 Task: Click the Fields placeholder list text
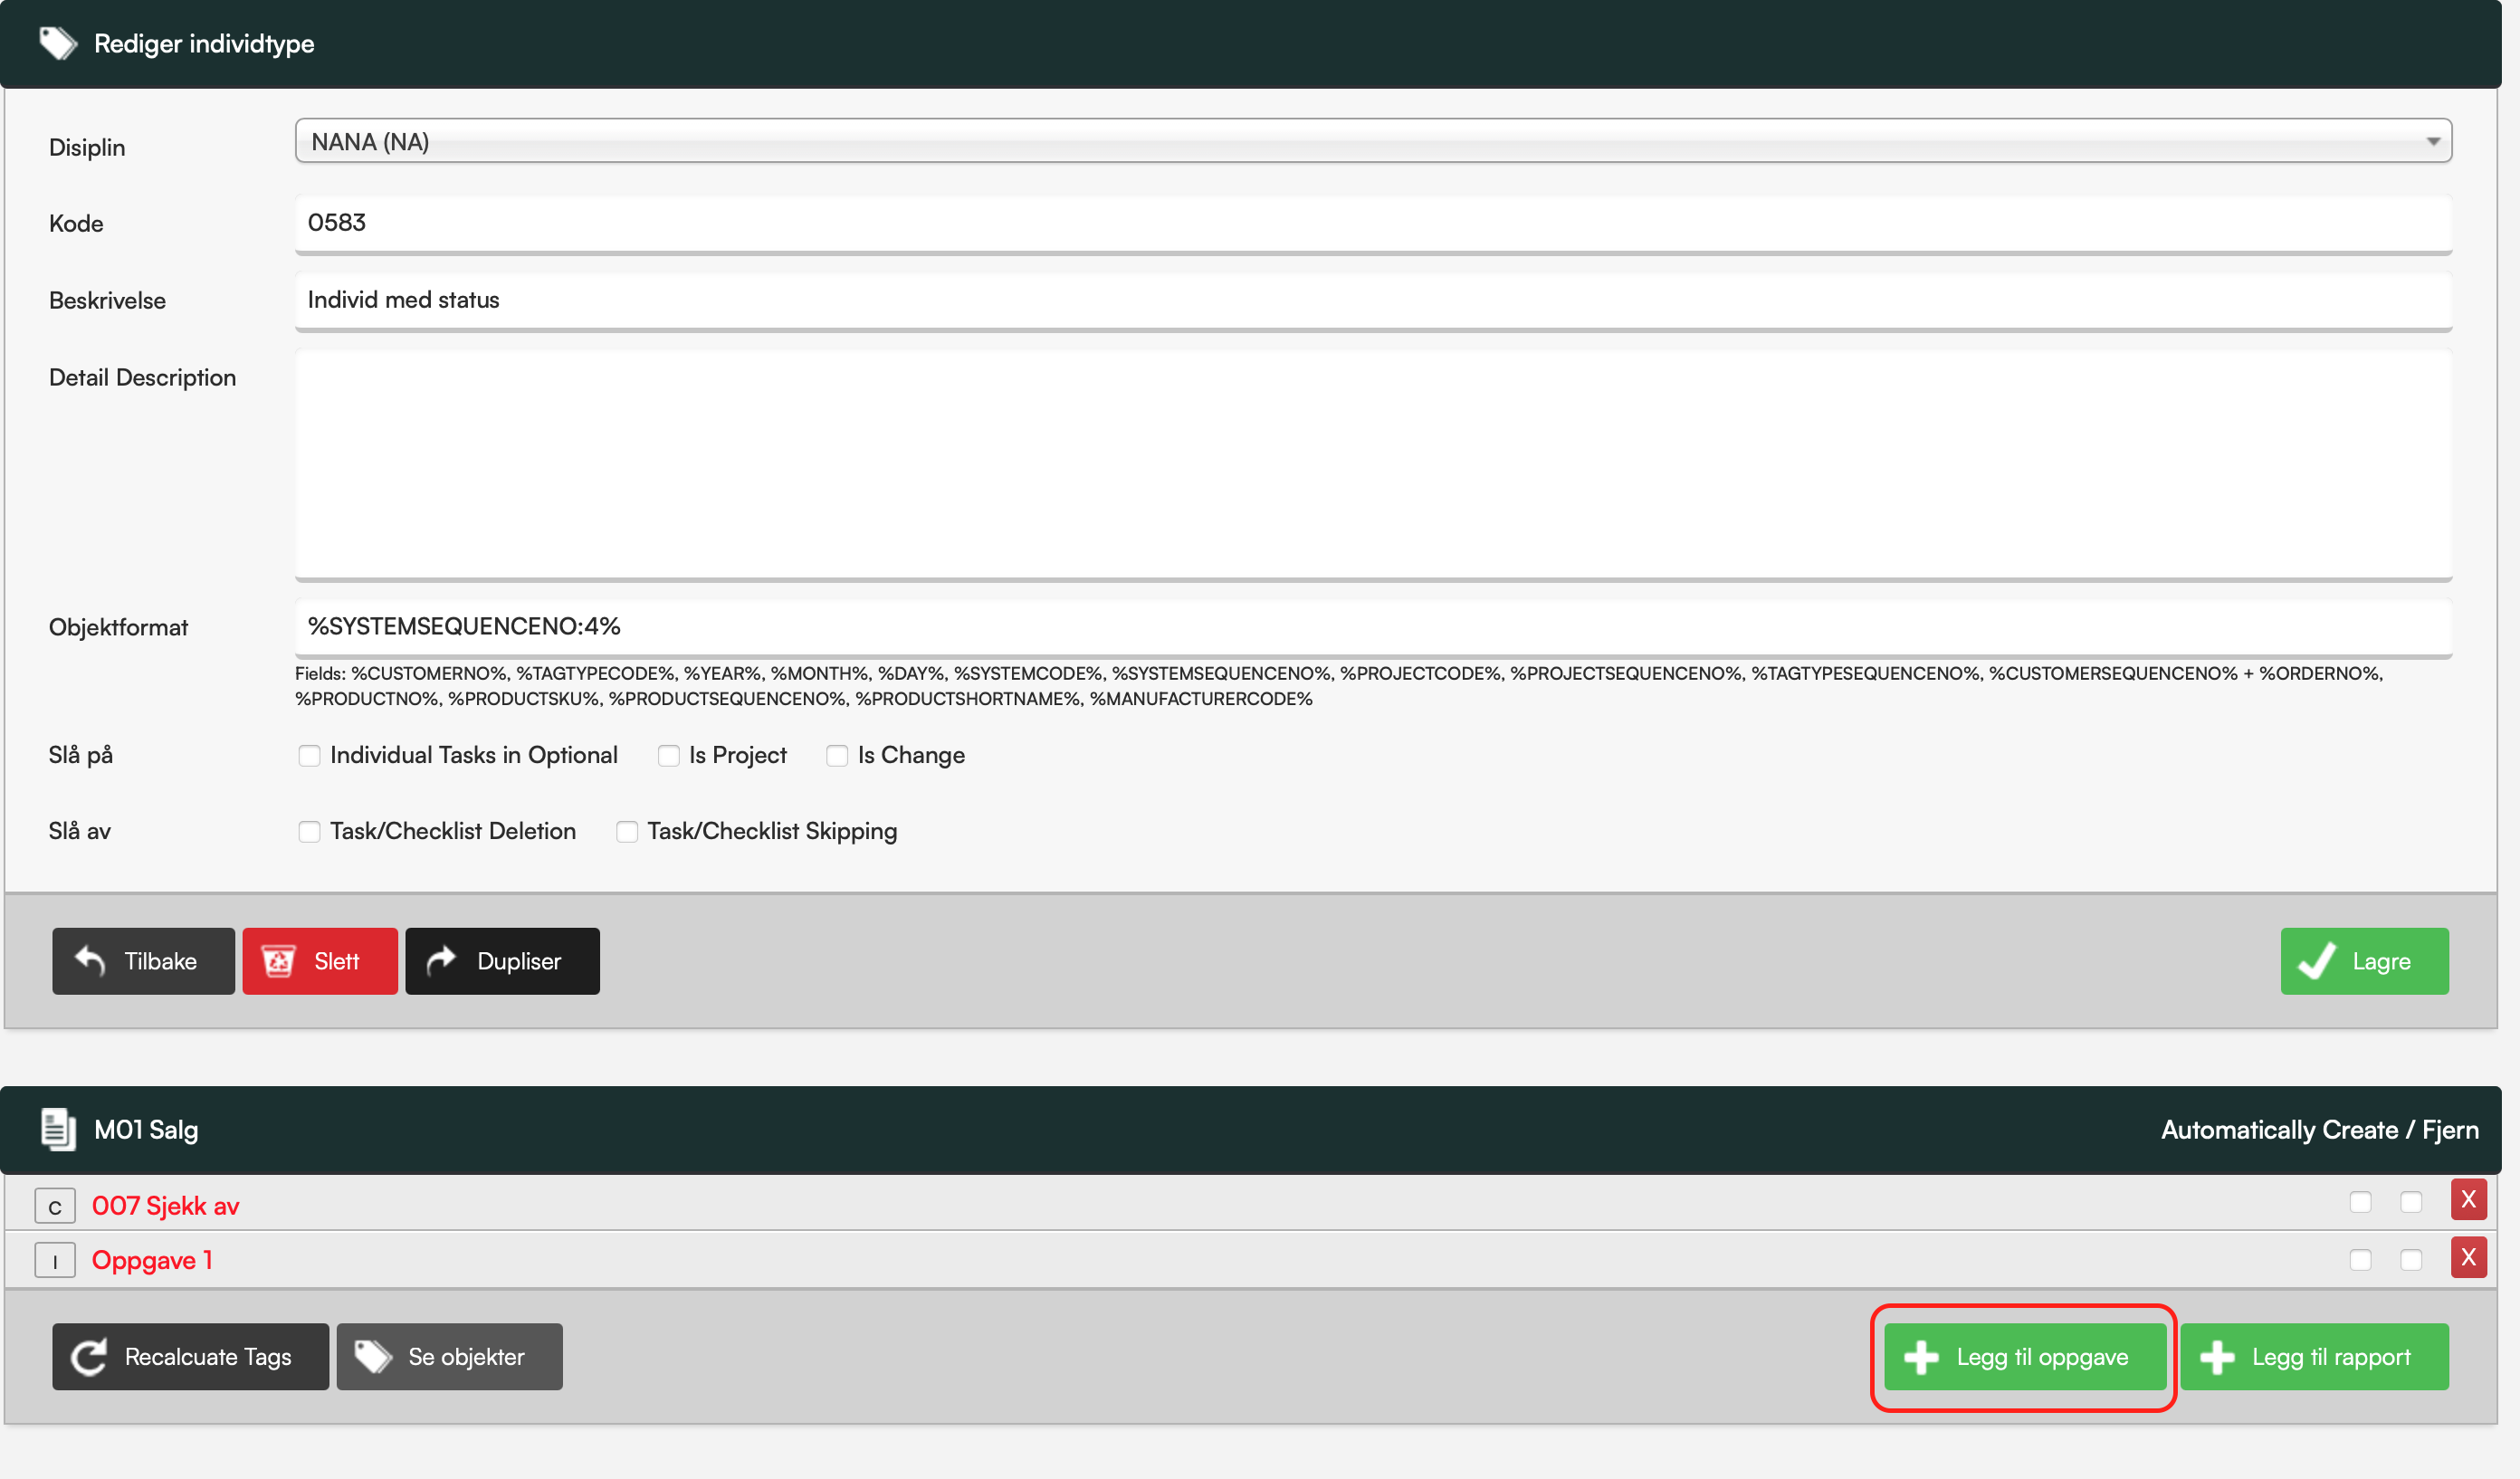tap(1339, 686)
